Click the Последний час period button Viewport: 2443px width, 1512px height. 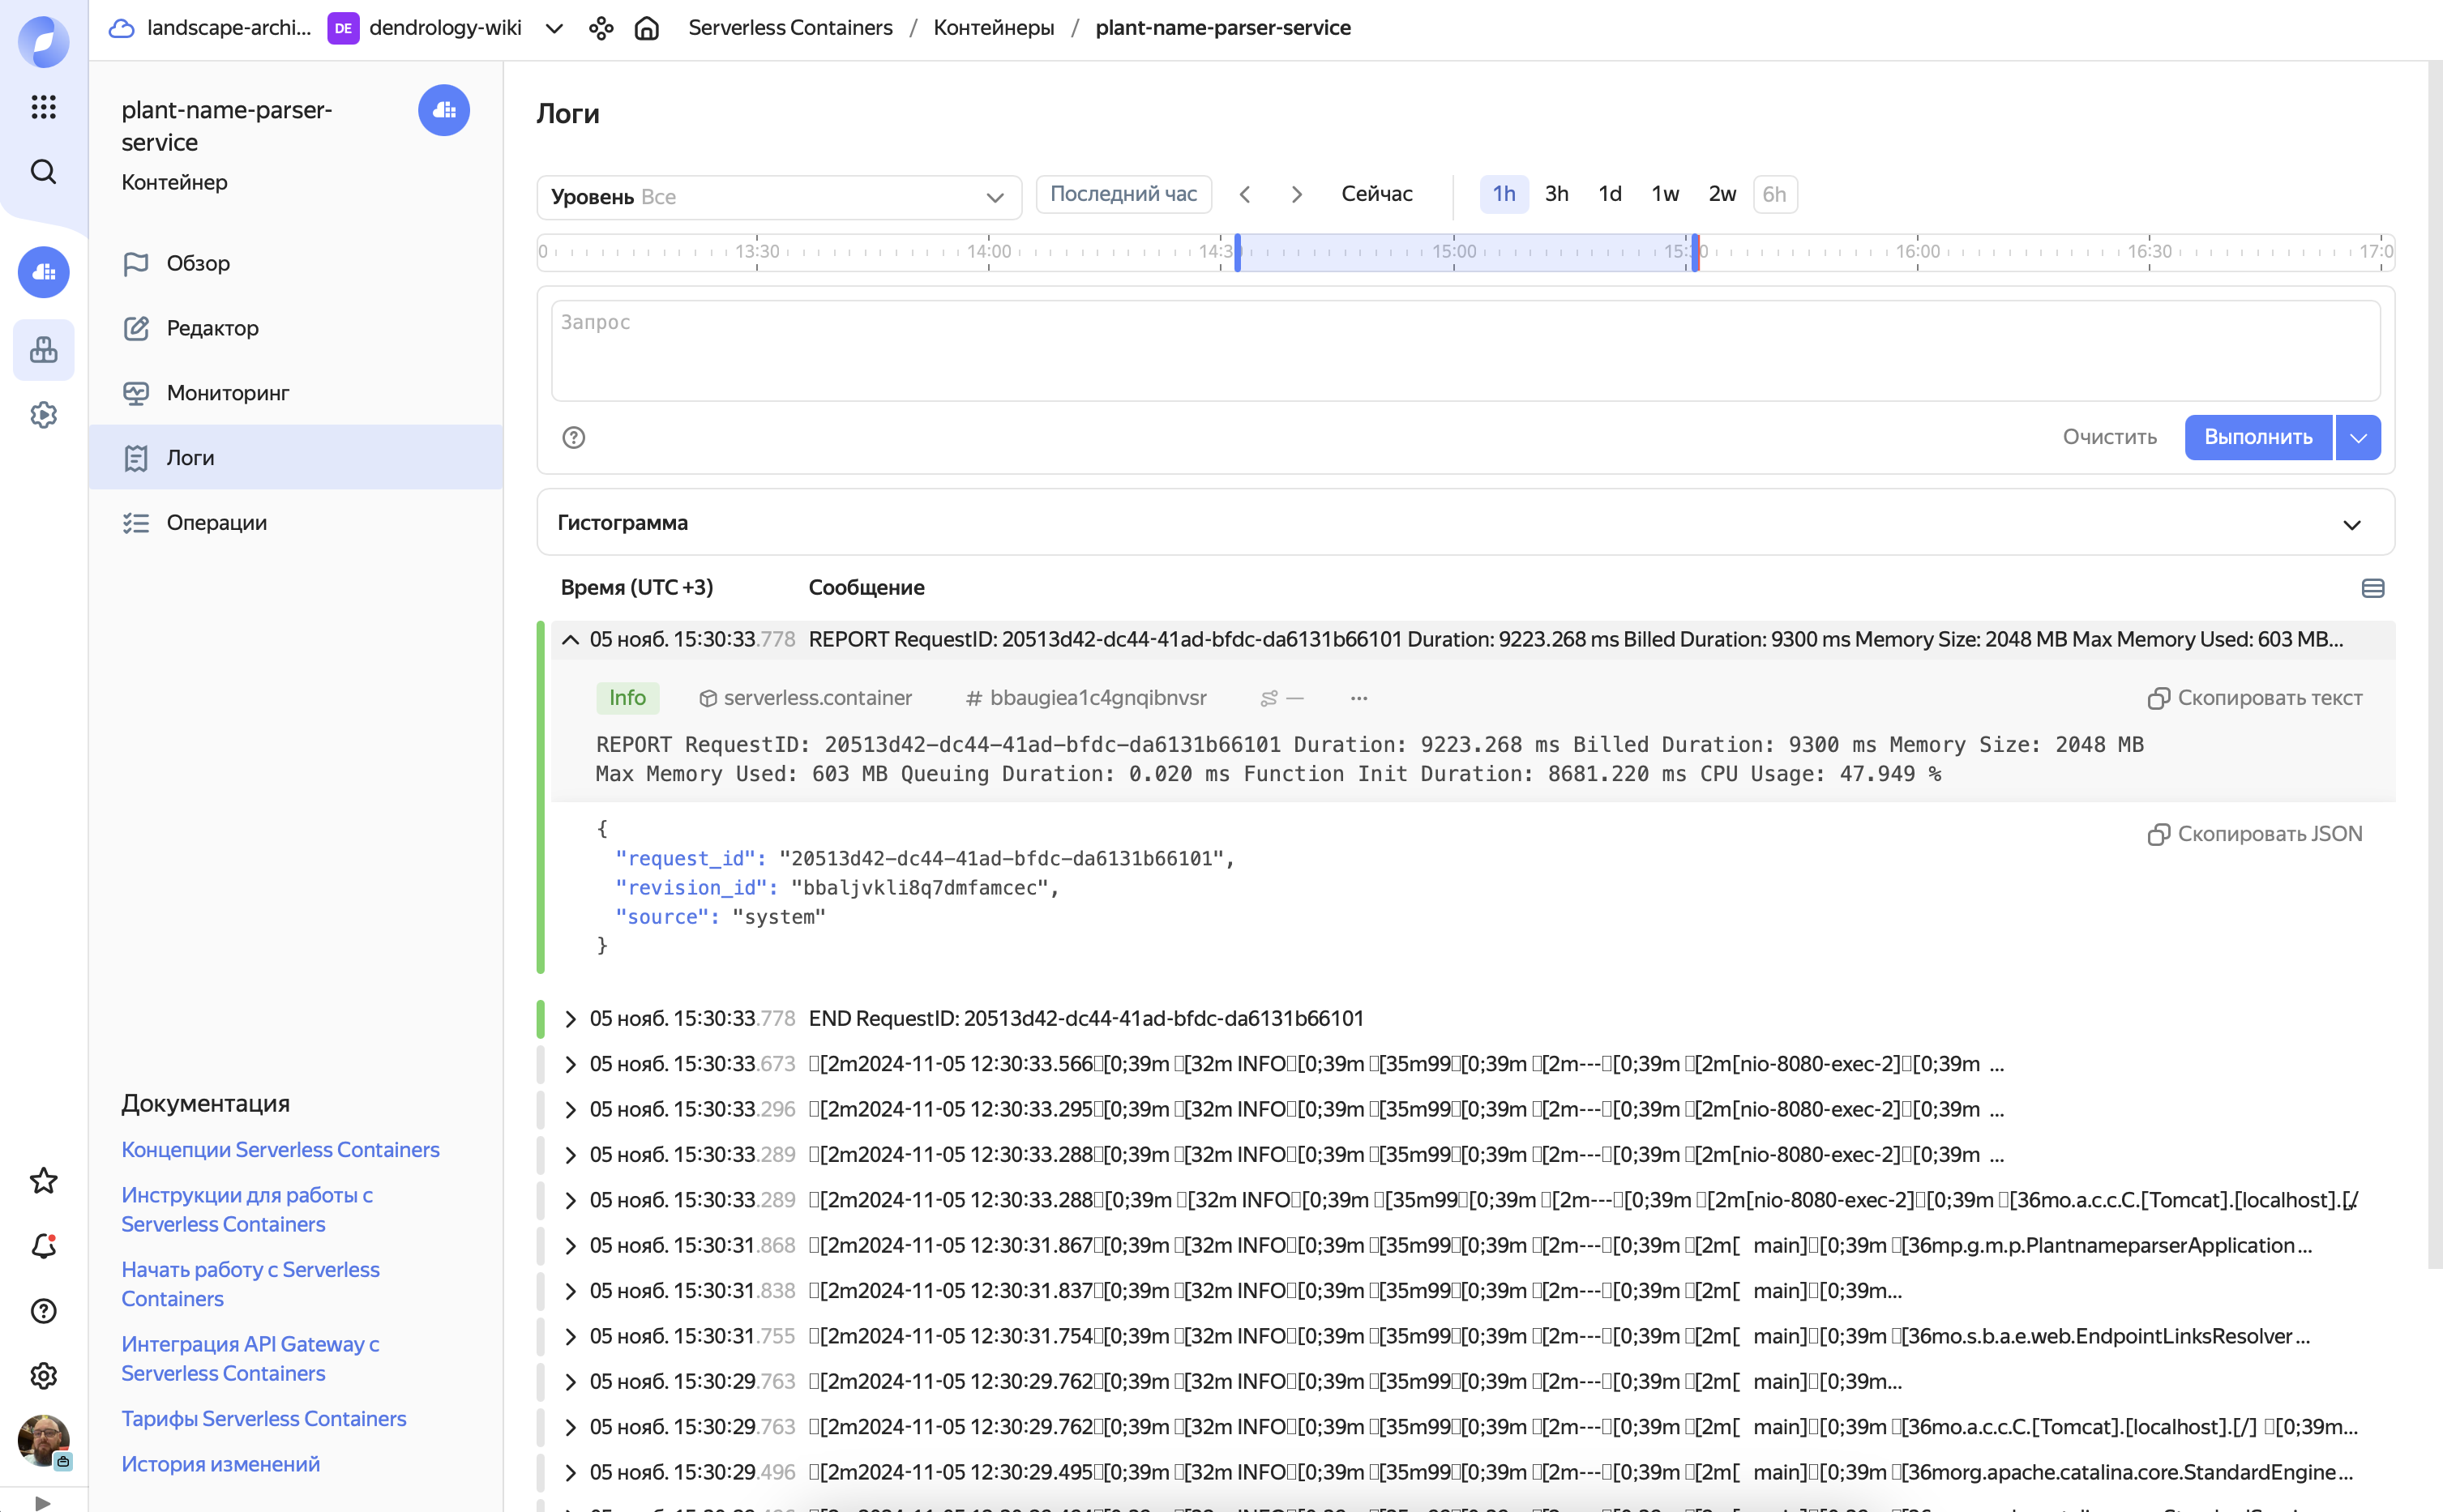tap(1123, 194)
